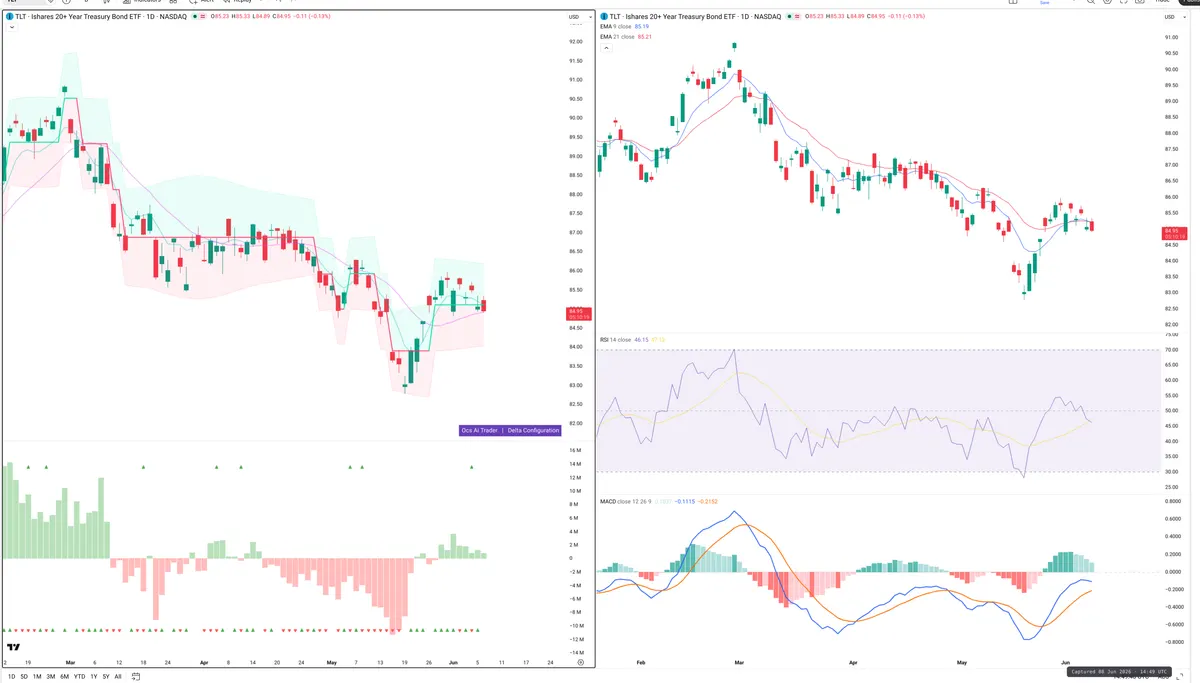Open the go-to-date calendar icon
1200x683 pixels.
coord(135,677)
